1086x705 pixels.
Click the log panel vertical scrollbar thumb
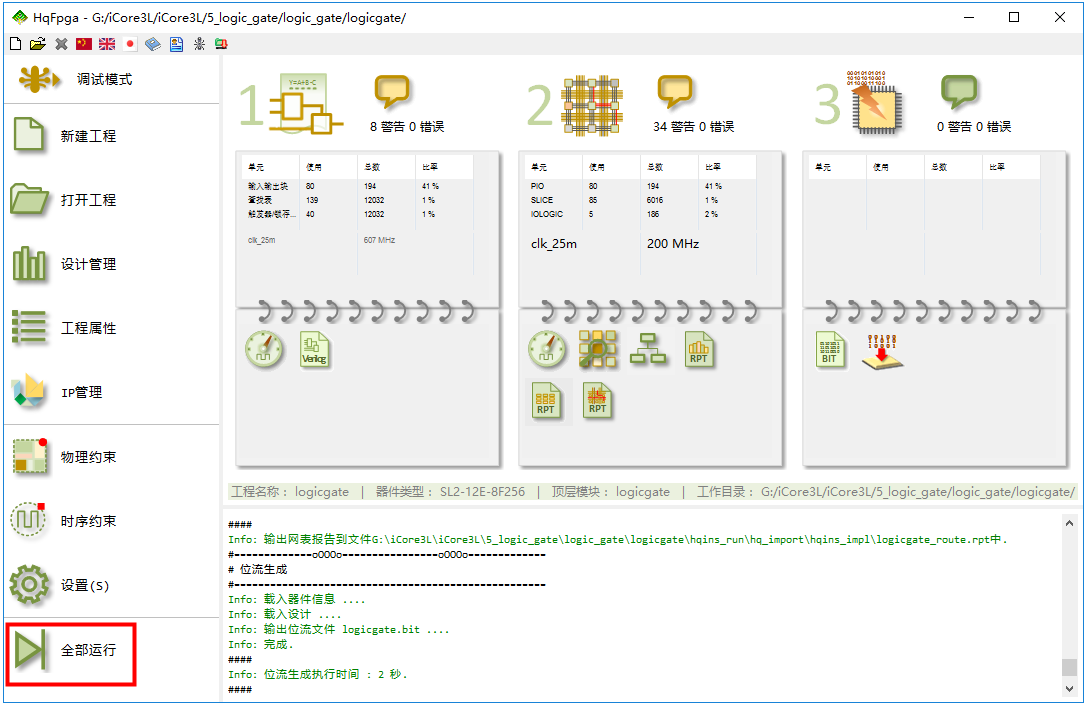pos(1069,668)
